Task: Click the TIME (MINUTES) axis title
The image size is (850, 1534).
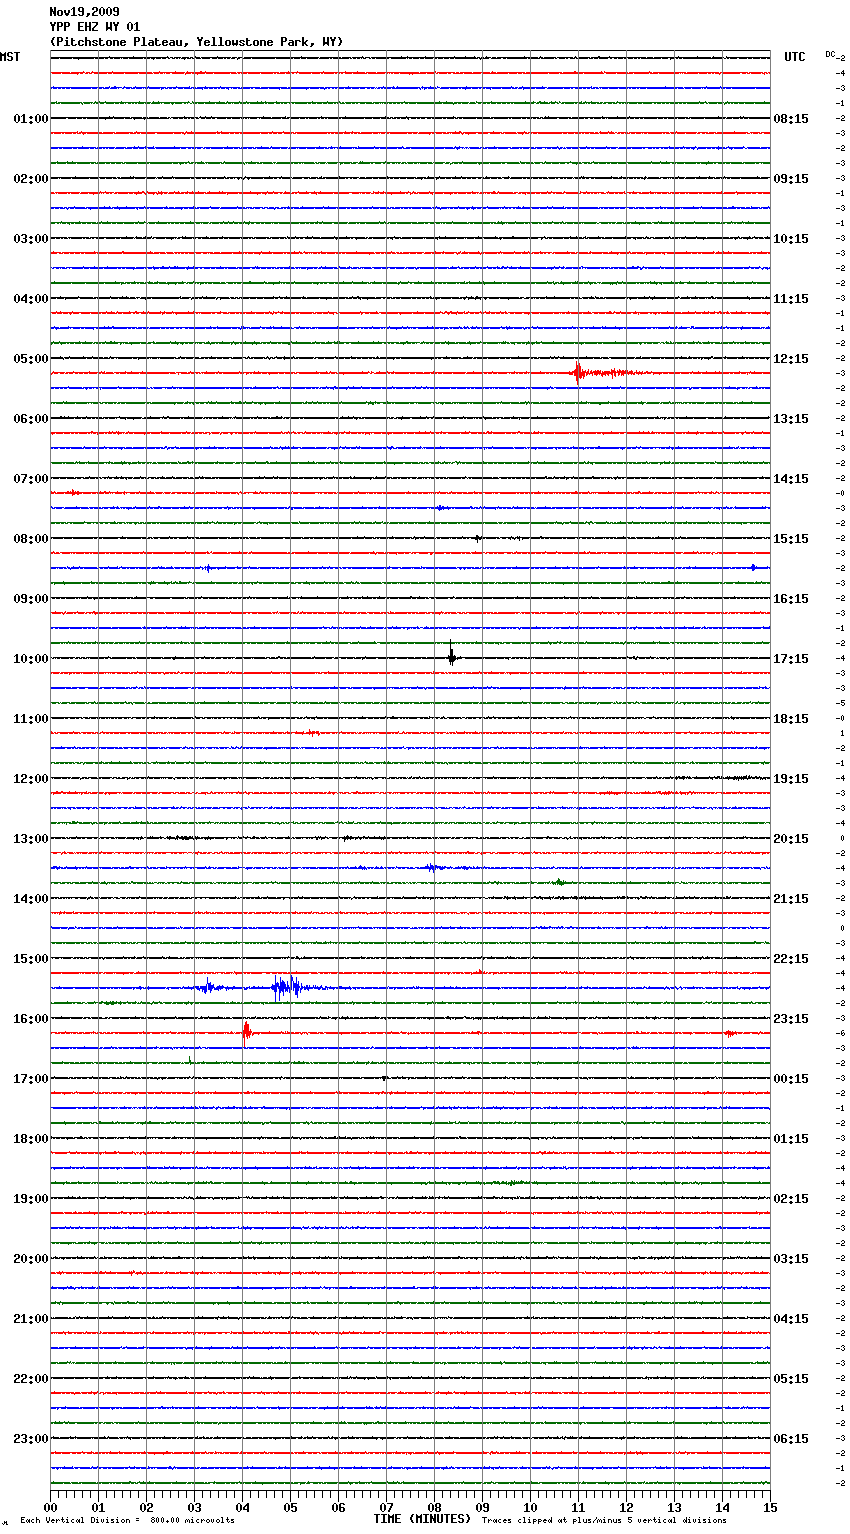Action: click(422, 1519)
